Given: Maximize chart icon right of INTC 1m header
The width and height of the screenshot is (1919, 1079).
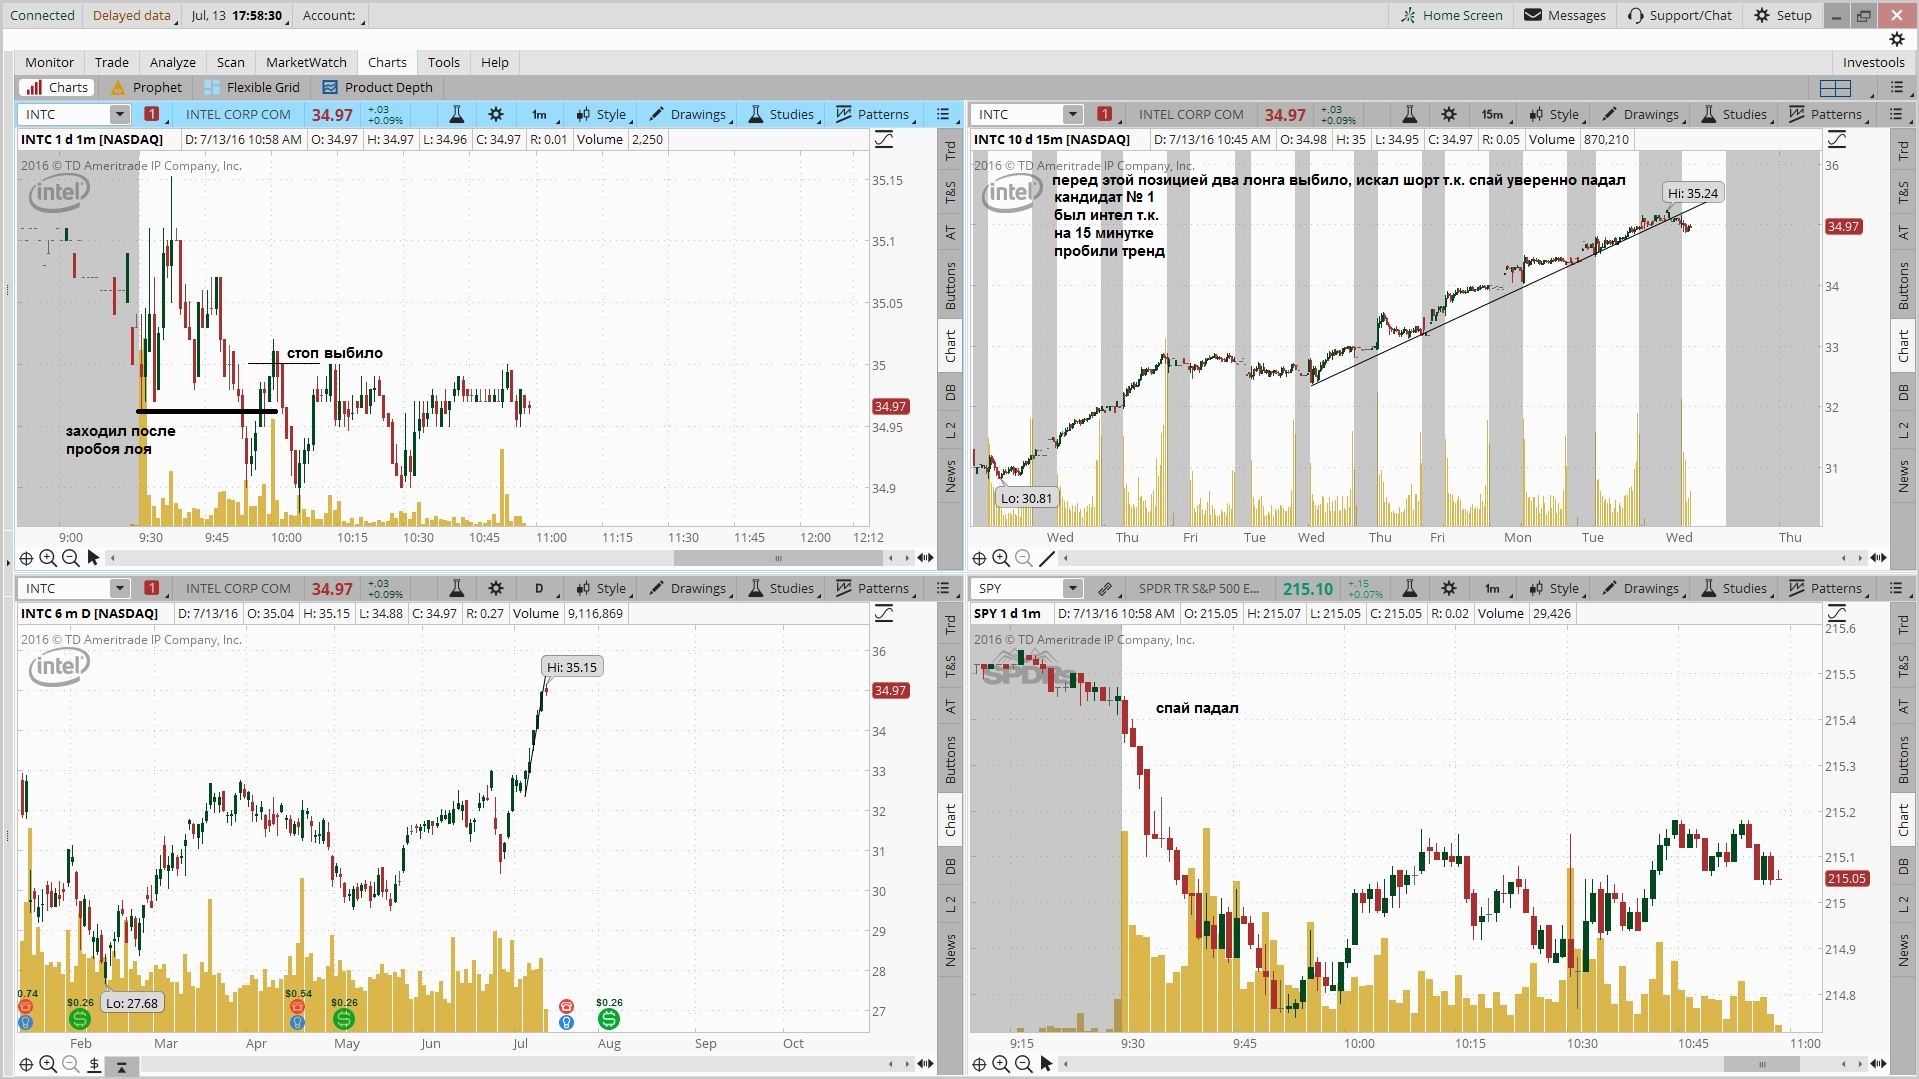Looking at the screenshot, I should 884,140.
